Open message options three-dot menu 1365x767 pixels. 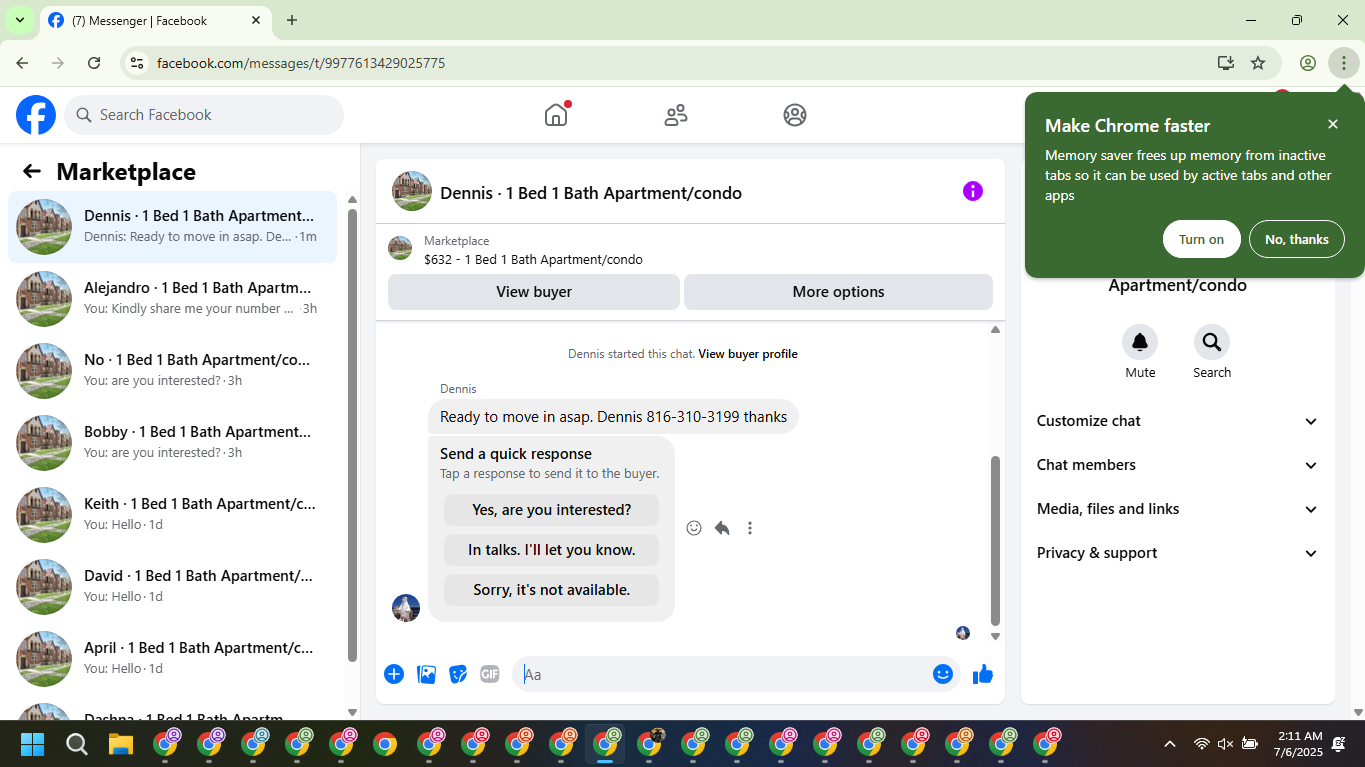click(x=750, y=528)
